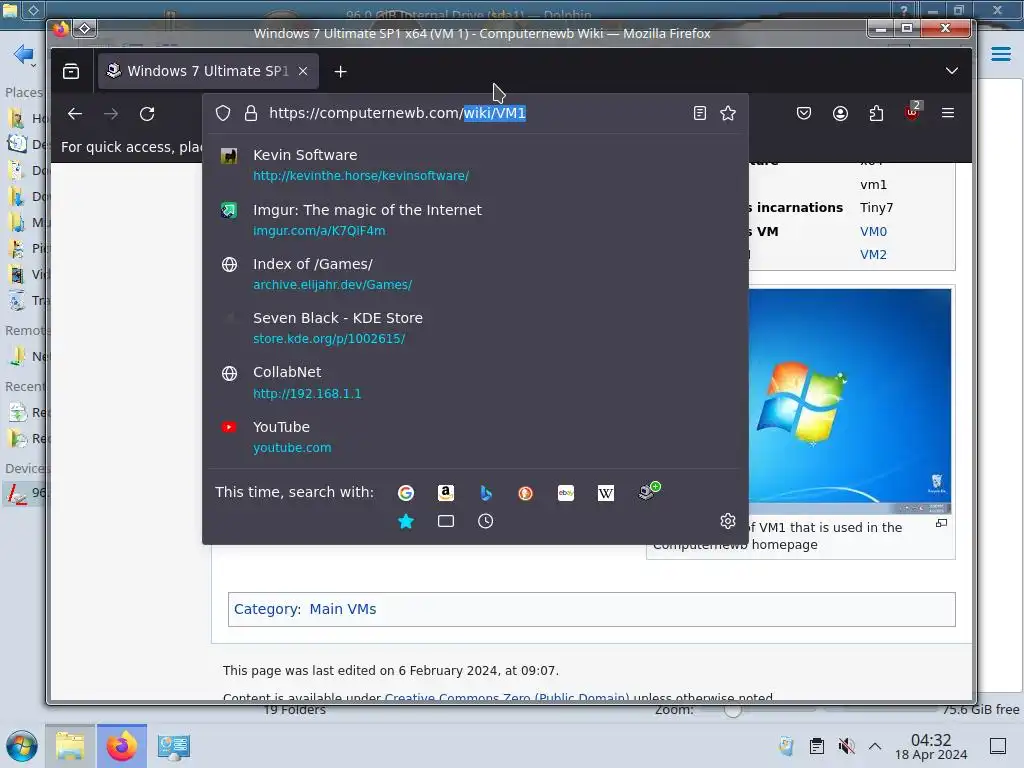Toggle reader view in the address bar

click(699, 113)
